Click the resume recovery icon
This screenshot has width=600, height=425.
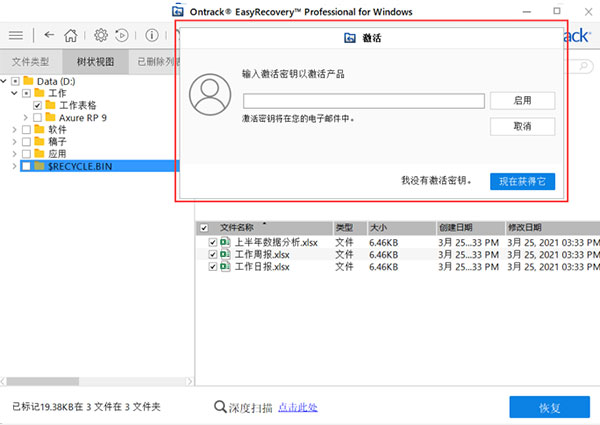point(122,35)
